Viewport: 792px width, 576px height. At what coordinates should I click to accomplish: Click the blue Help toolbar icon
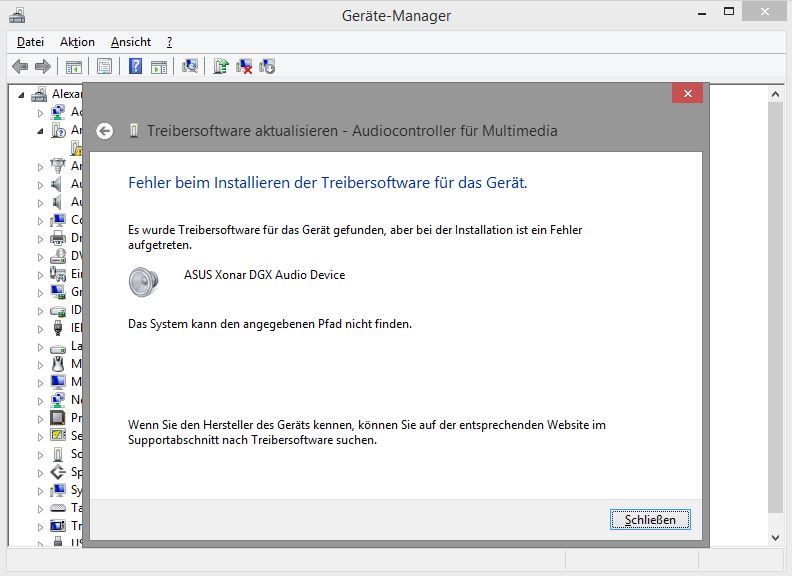click(135, 66)
